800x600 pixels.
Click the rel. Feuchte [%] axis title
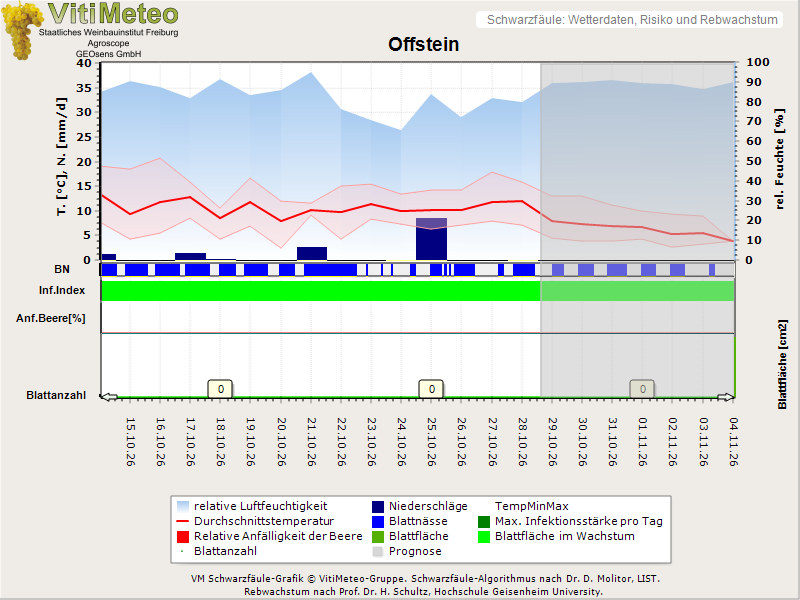pos(779,159)
